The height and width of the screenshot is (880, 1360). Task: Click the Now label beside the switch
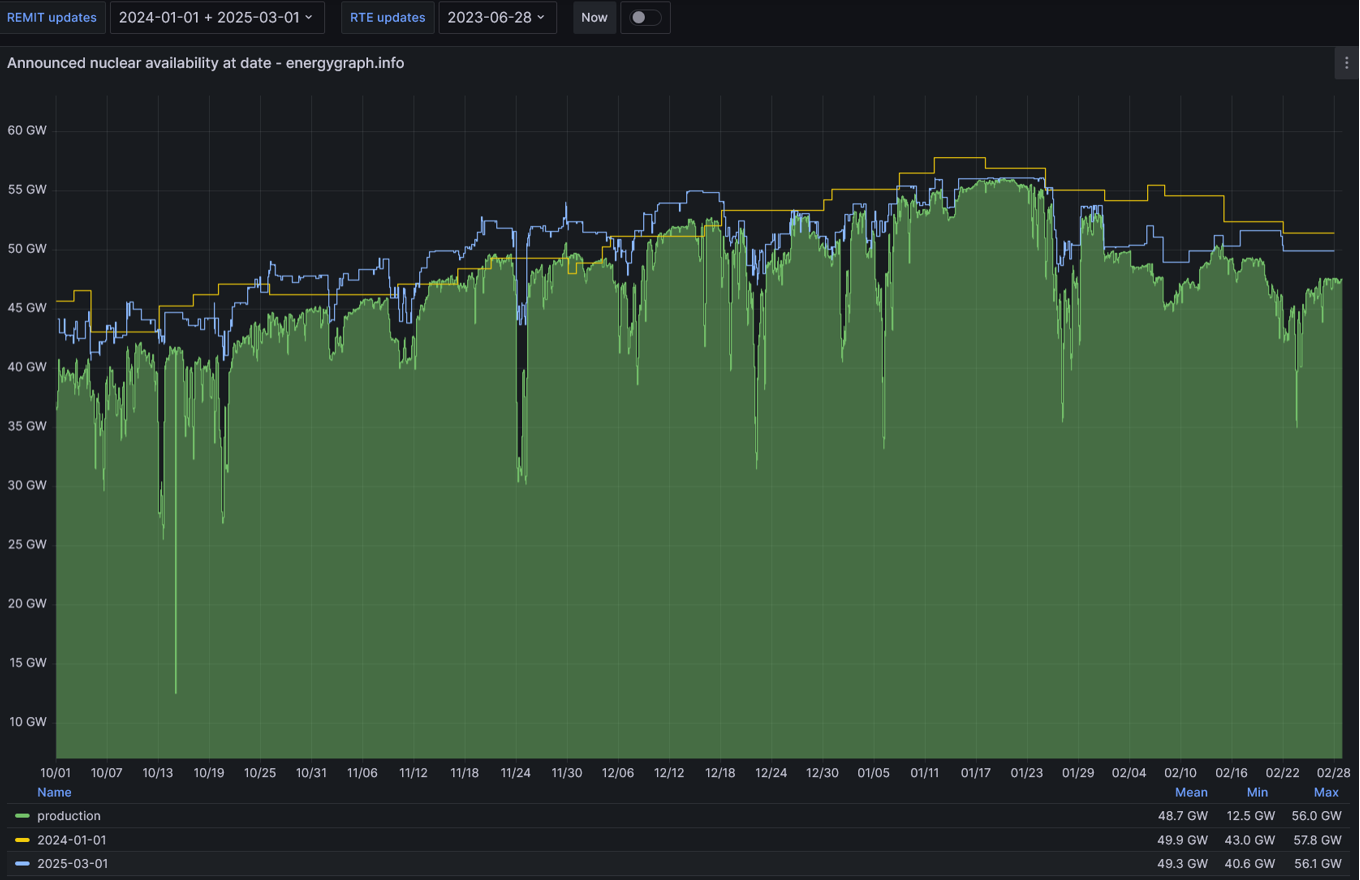594,18
